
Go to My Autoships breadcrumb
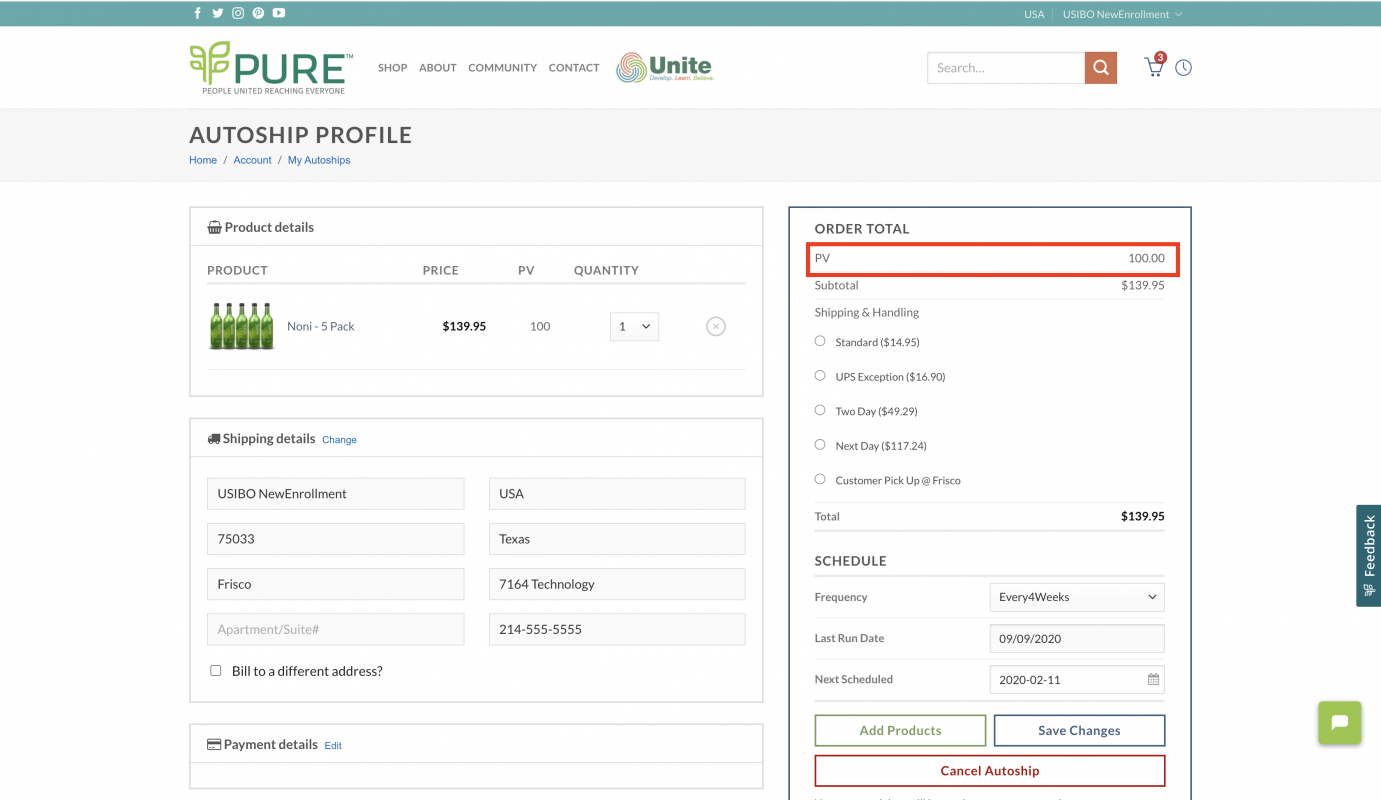pyautogui.click(x=319, y=160)
